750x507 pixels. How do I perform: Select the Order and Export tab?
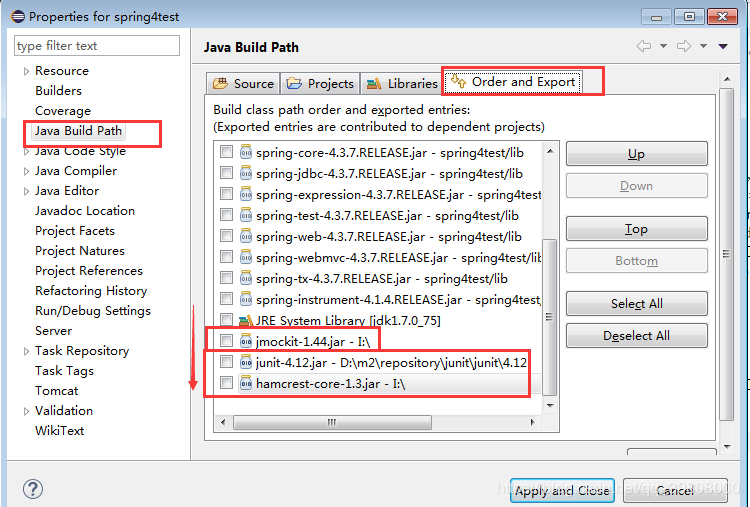point(513,82)
